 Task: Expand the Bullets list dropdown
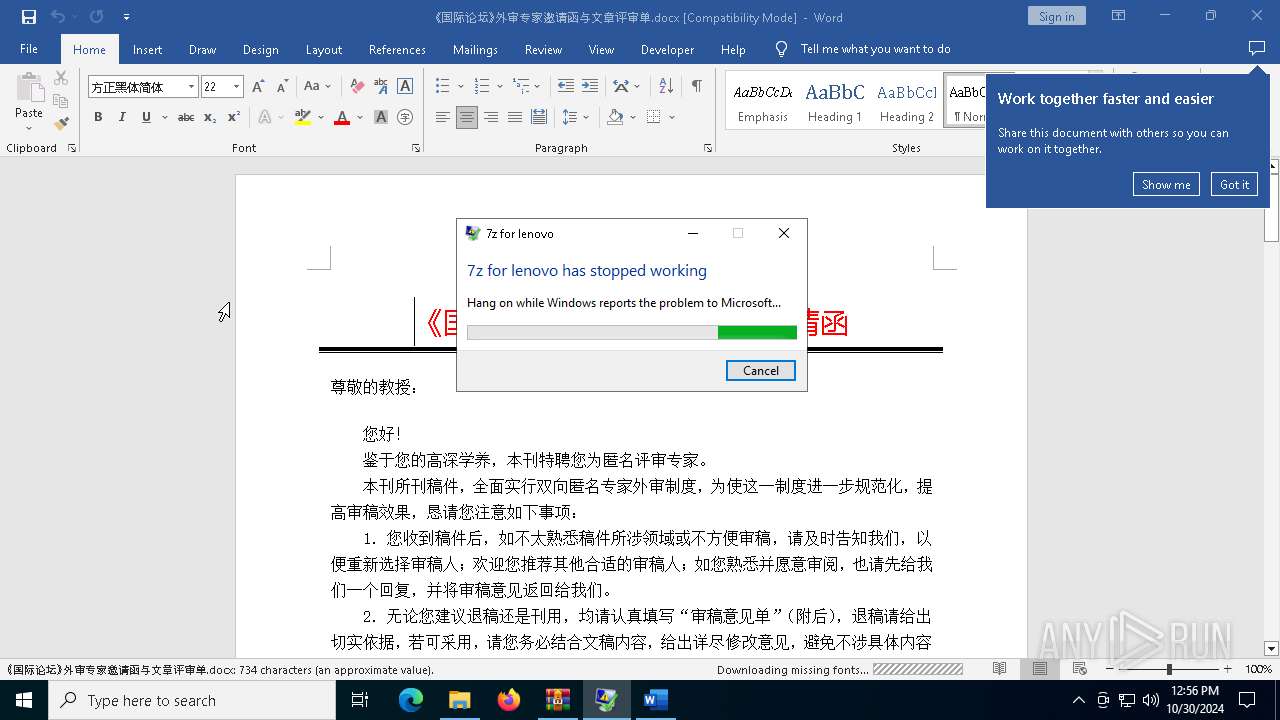coord(460,87)
